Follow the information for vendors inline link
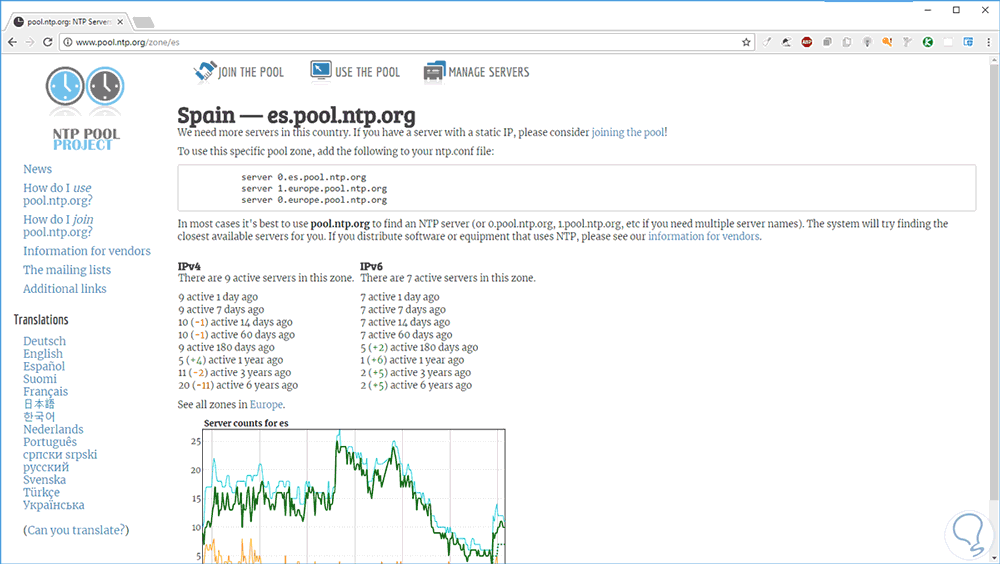Viewport: 1000px width, 564px height. pos(703,236)
